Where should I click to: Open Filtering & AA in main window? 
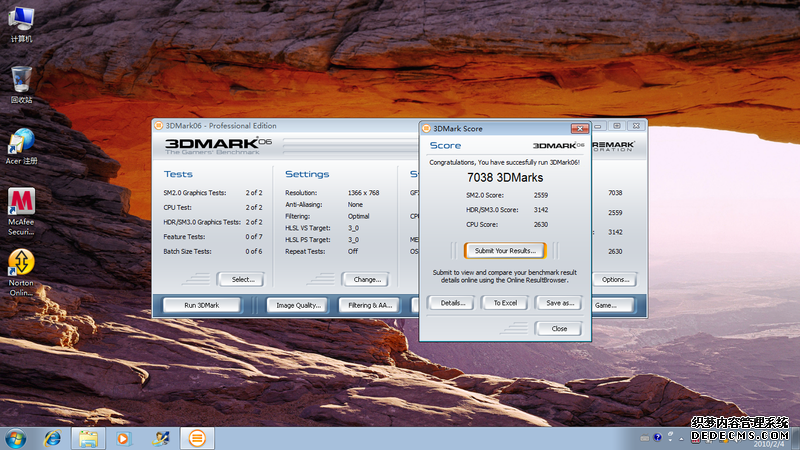[x=370, y=305]
